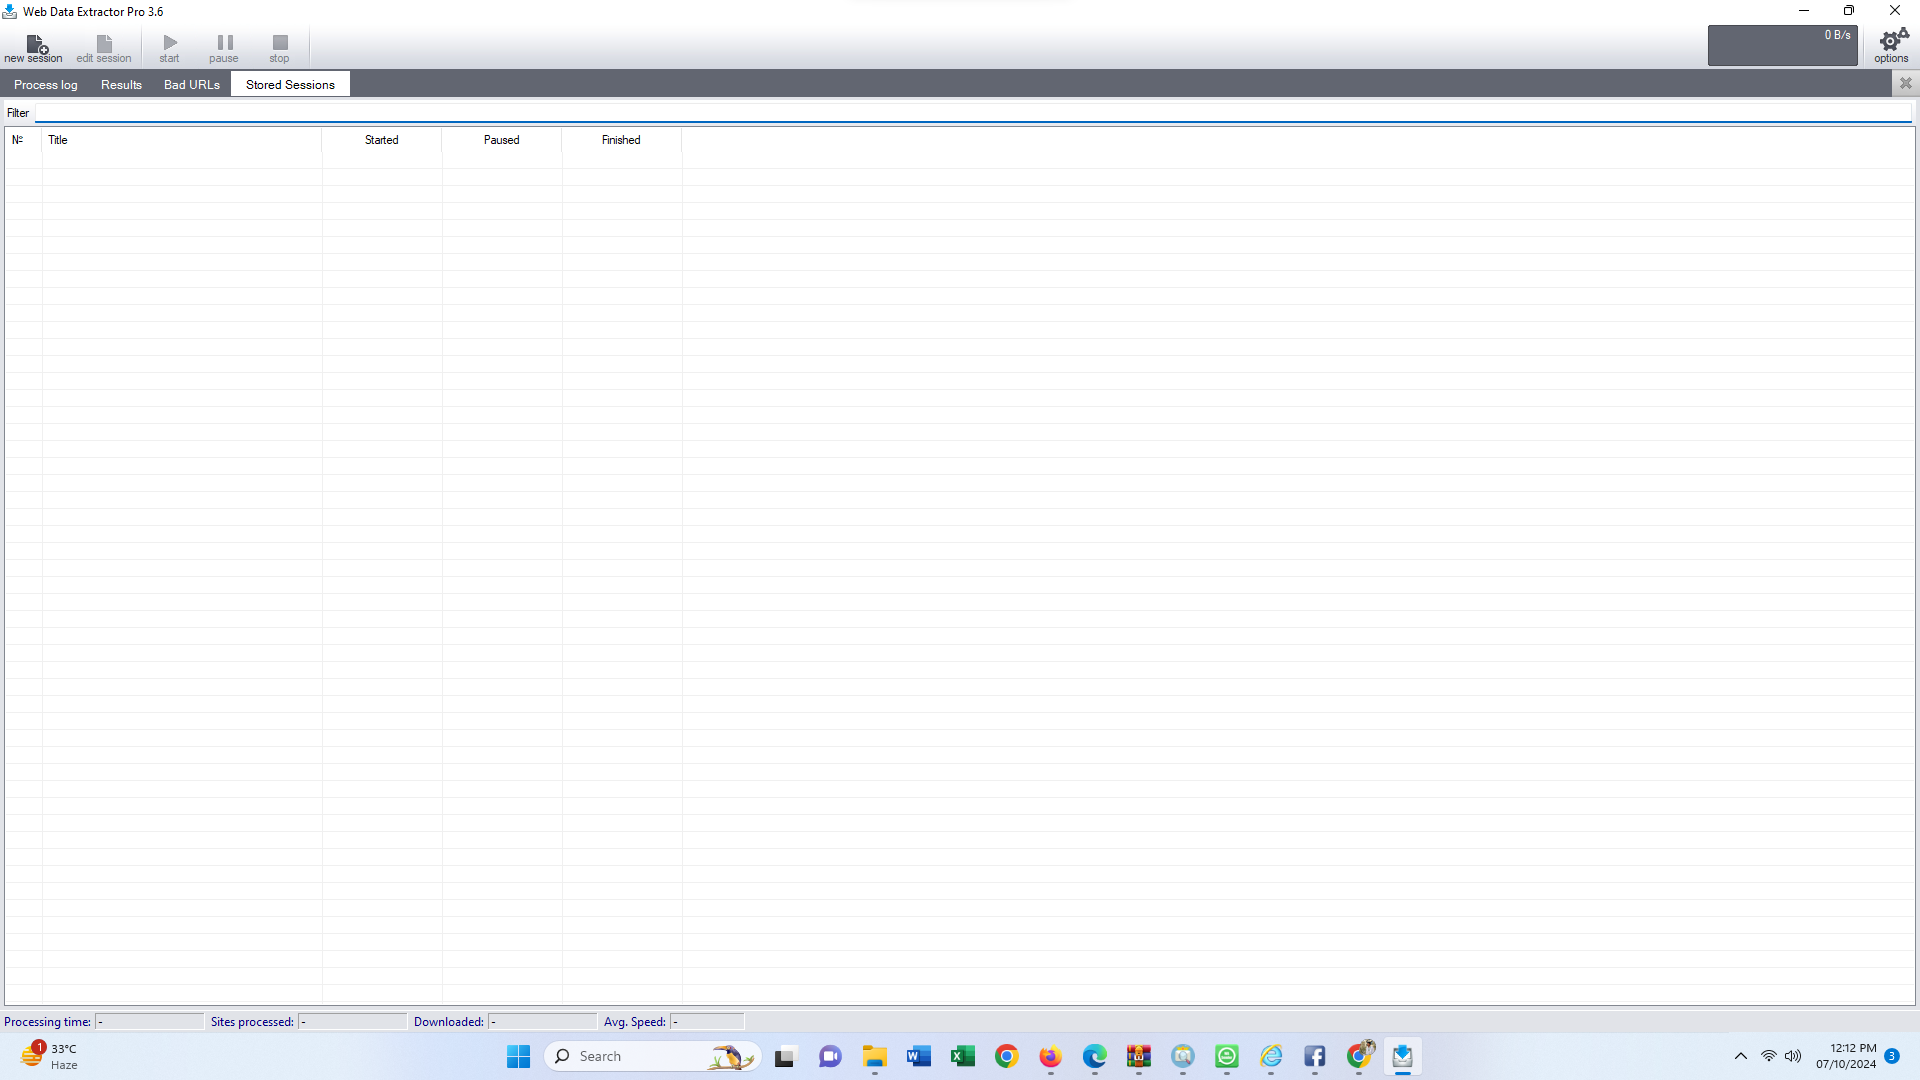Switch to the Process log tab
Image resolution: width=1920 pixels, height=1080 pixels.
[x=45, y=84]
